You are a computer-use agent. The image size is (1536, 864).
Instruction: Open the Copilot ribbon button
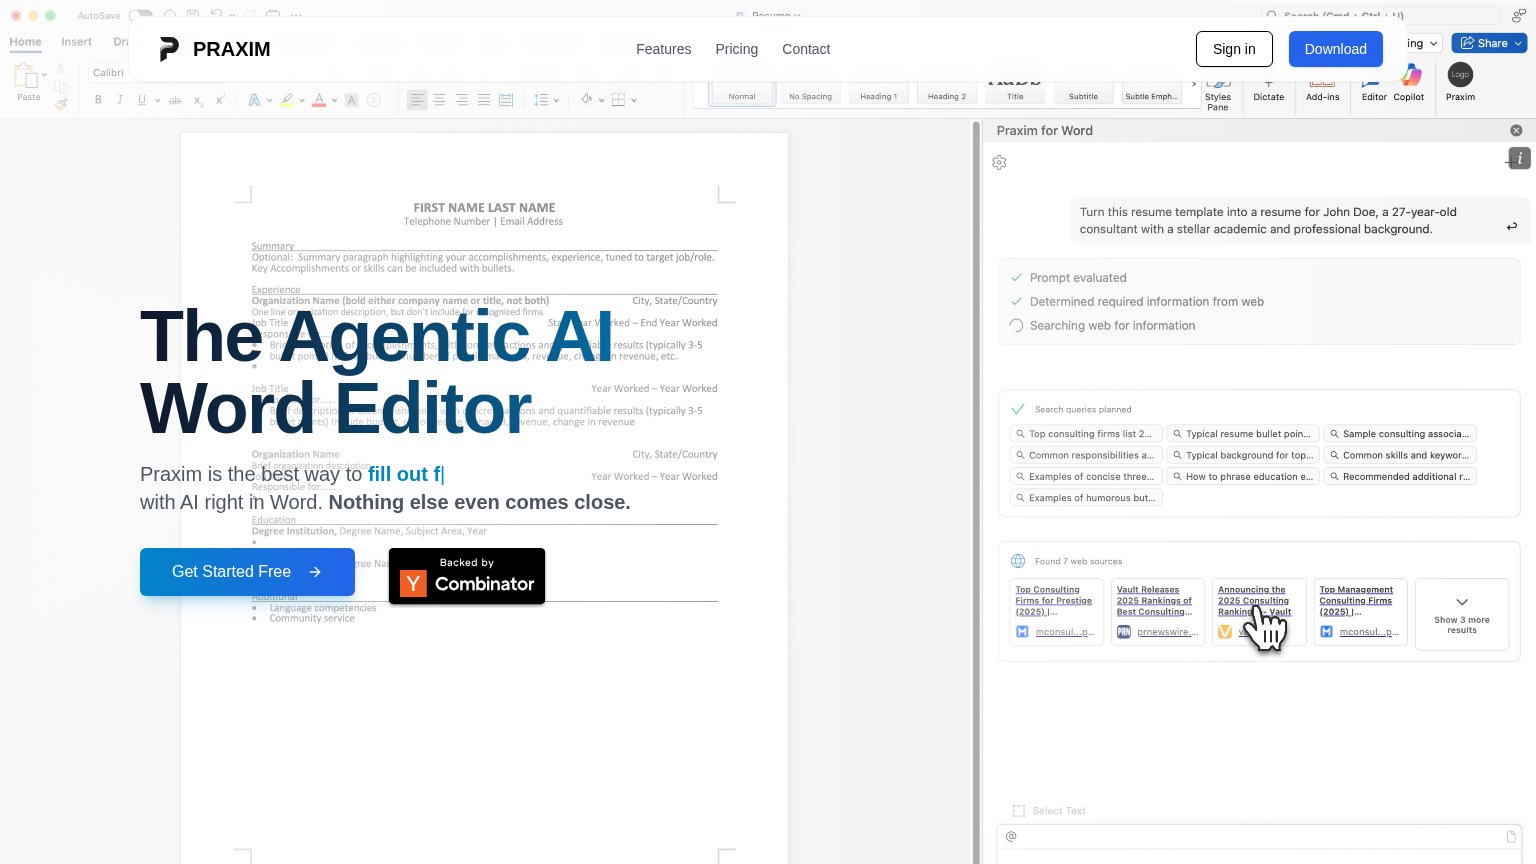point(1409,84)
